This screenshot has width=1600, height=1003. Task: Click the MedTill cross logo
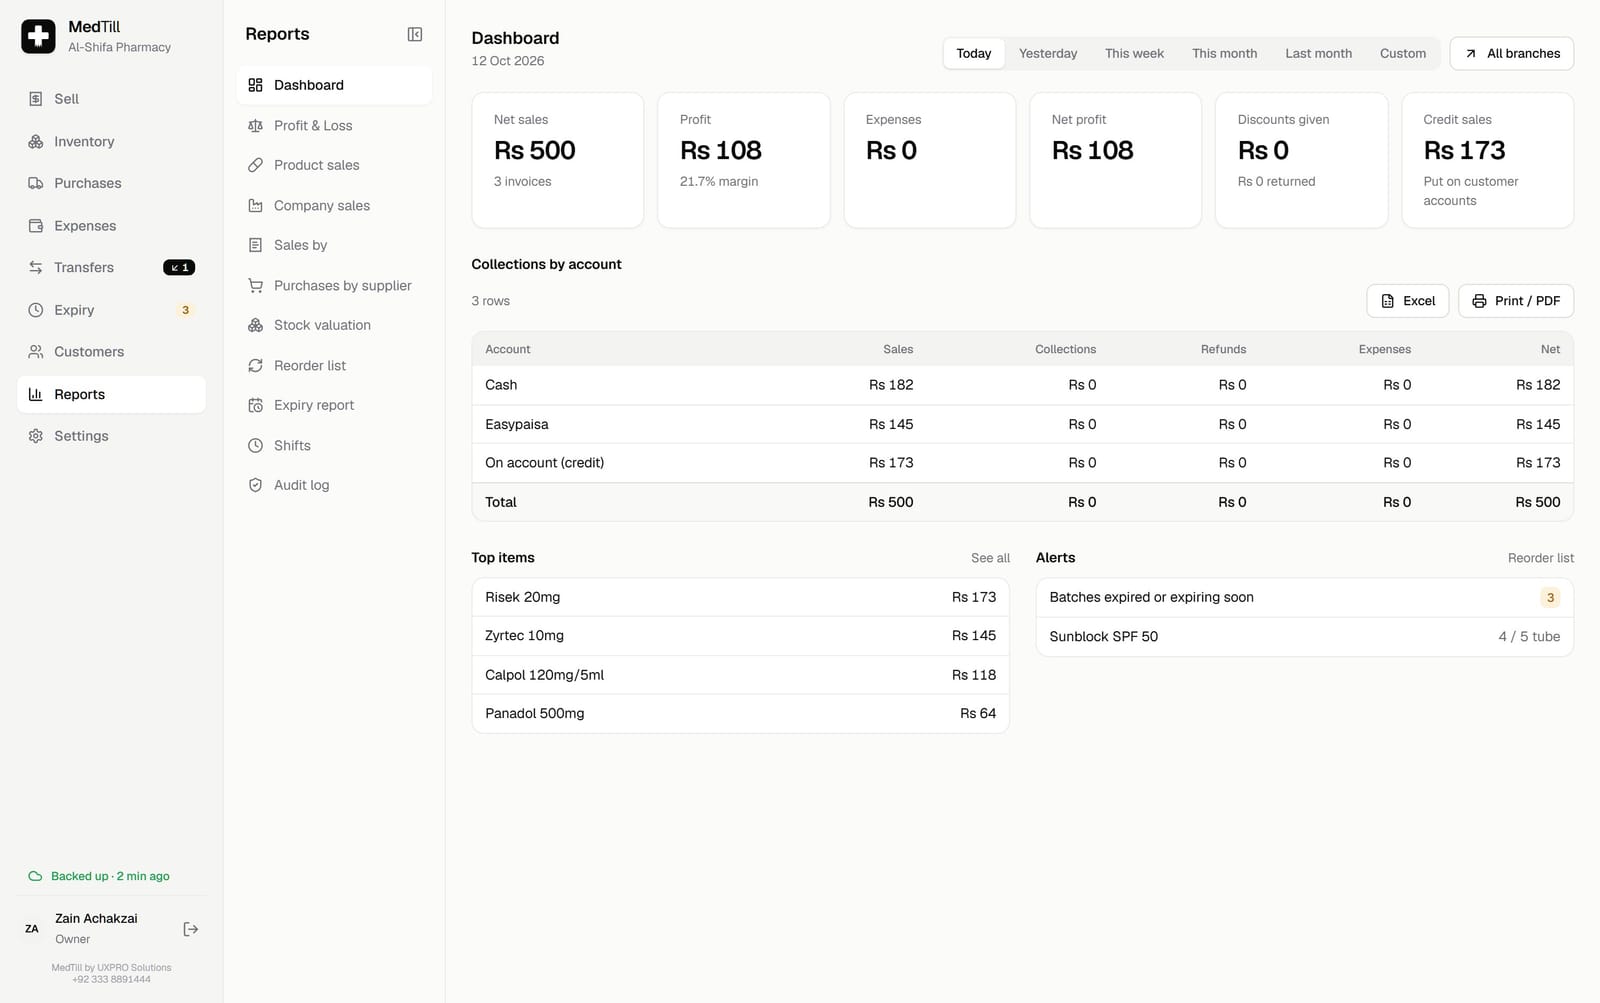pyautogui.click(x=38, y=36)
